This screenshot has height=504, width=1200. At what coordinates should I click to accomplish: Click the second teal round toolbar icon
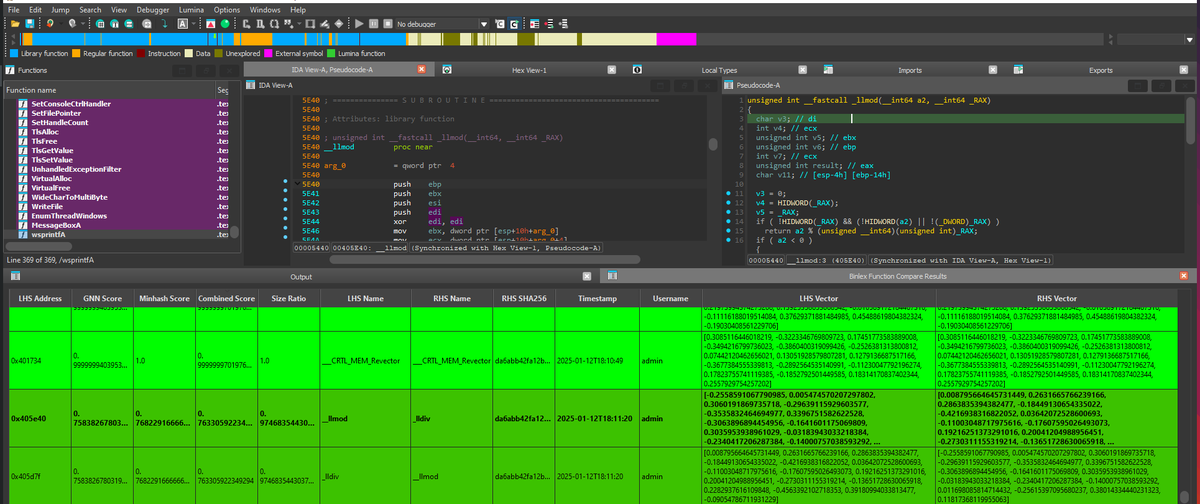point(115,23)
